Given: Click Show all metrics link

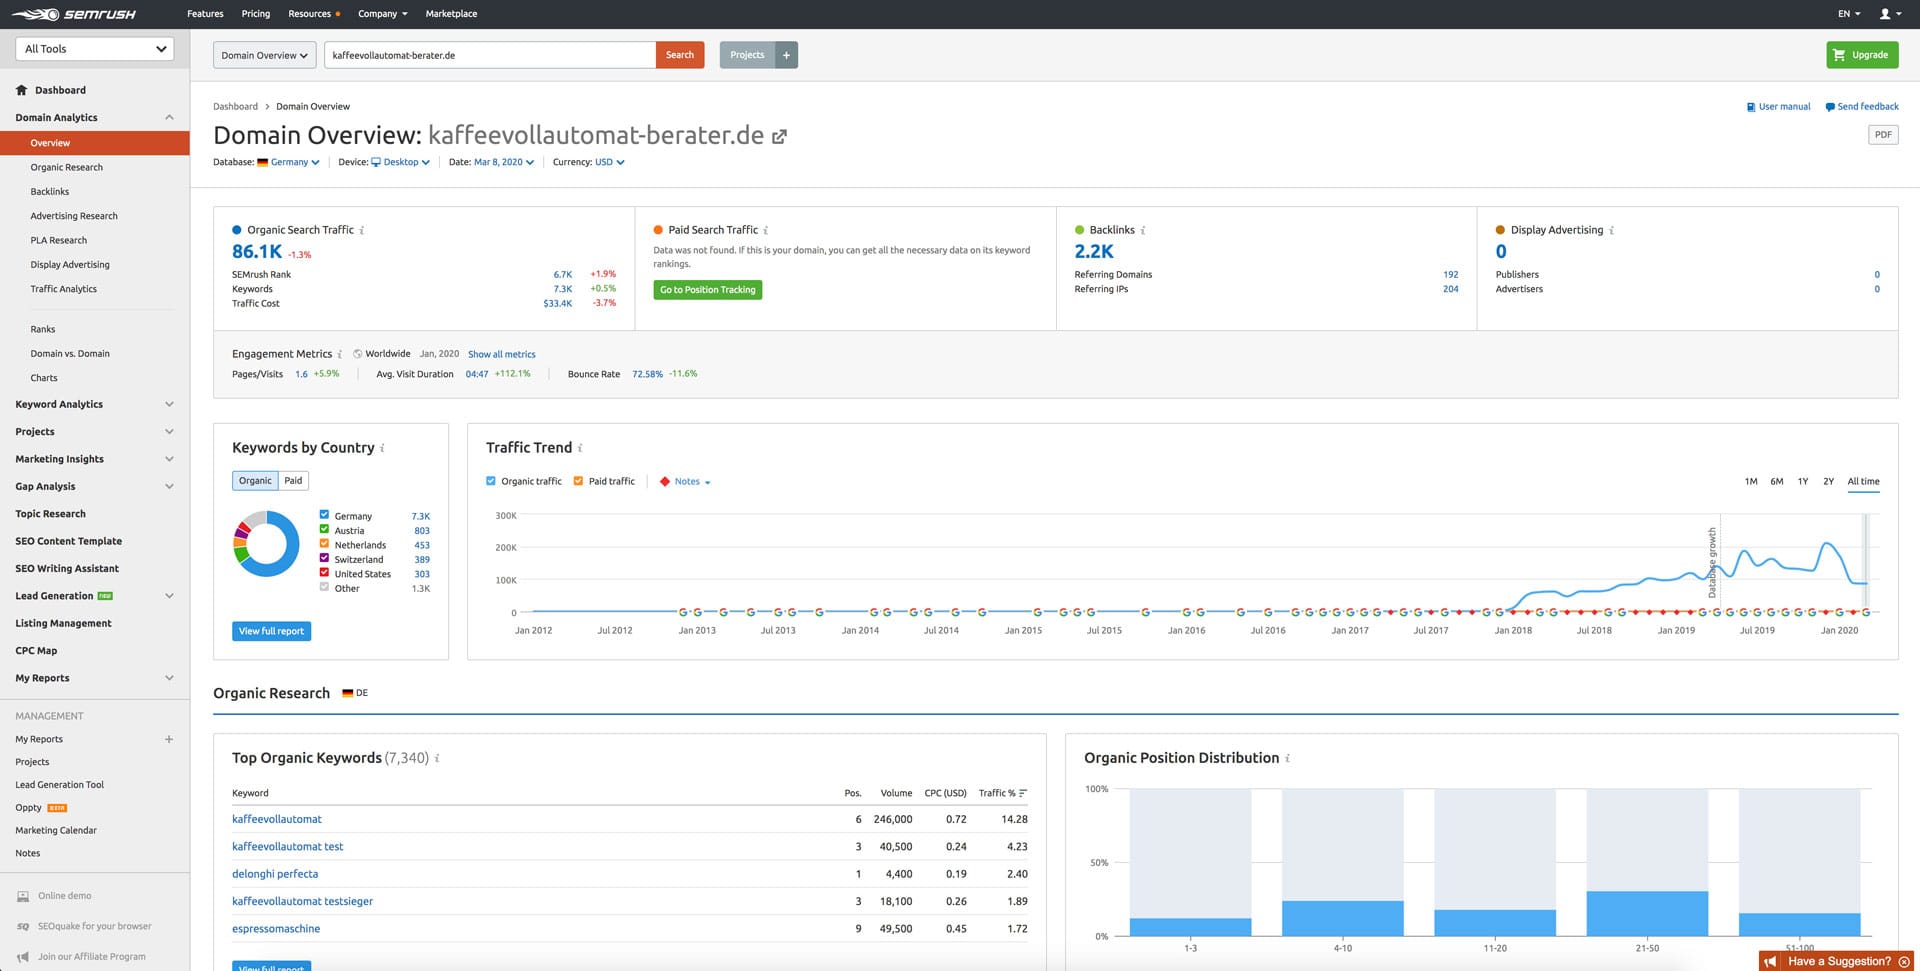Looking at the screenshot, I should click(x=502, y=354).
